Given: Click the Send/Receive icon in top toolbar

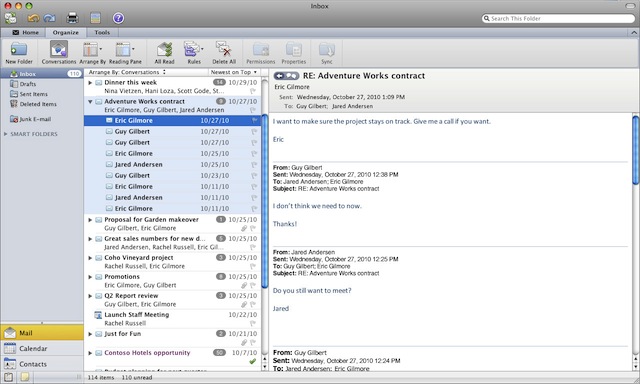Looking at the screenshot, I should click(x=11, y=18).
